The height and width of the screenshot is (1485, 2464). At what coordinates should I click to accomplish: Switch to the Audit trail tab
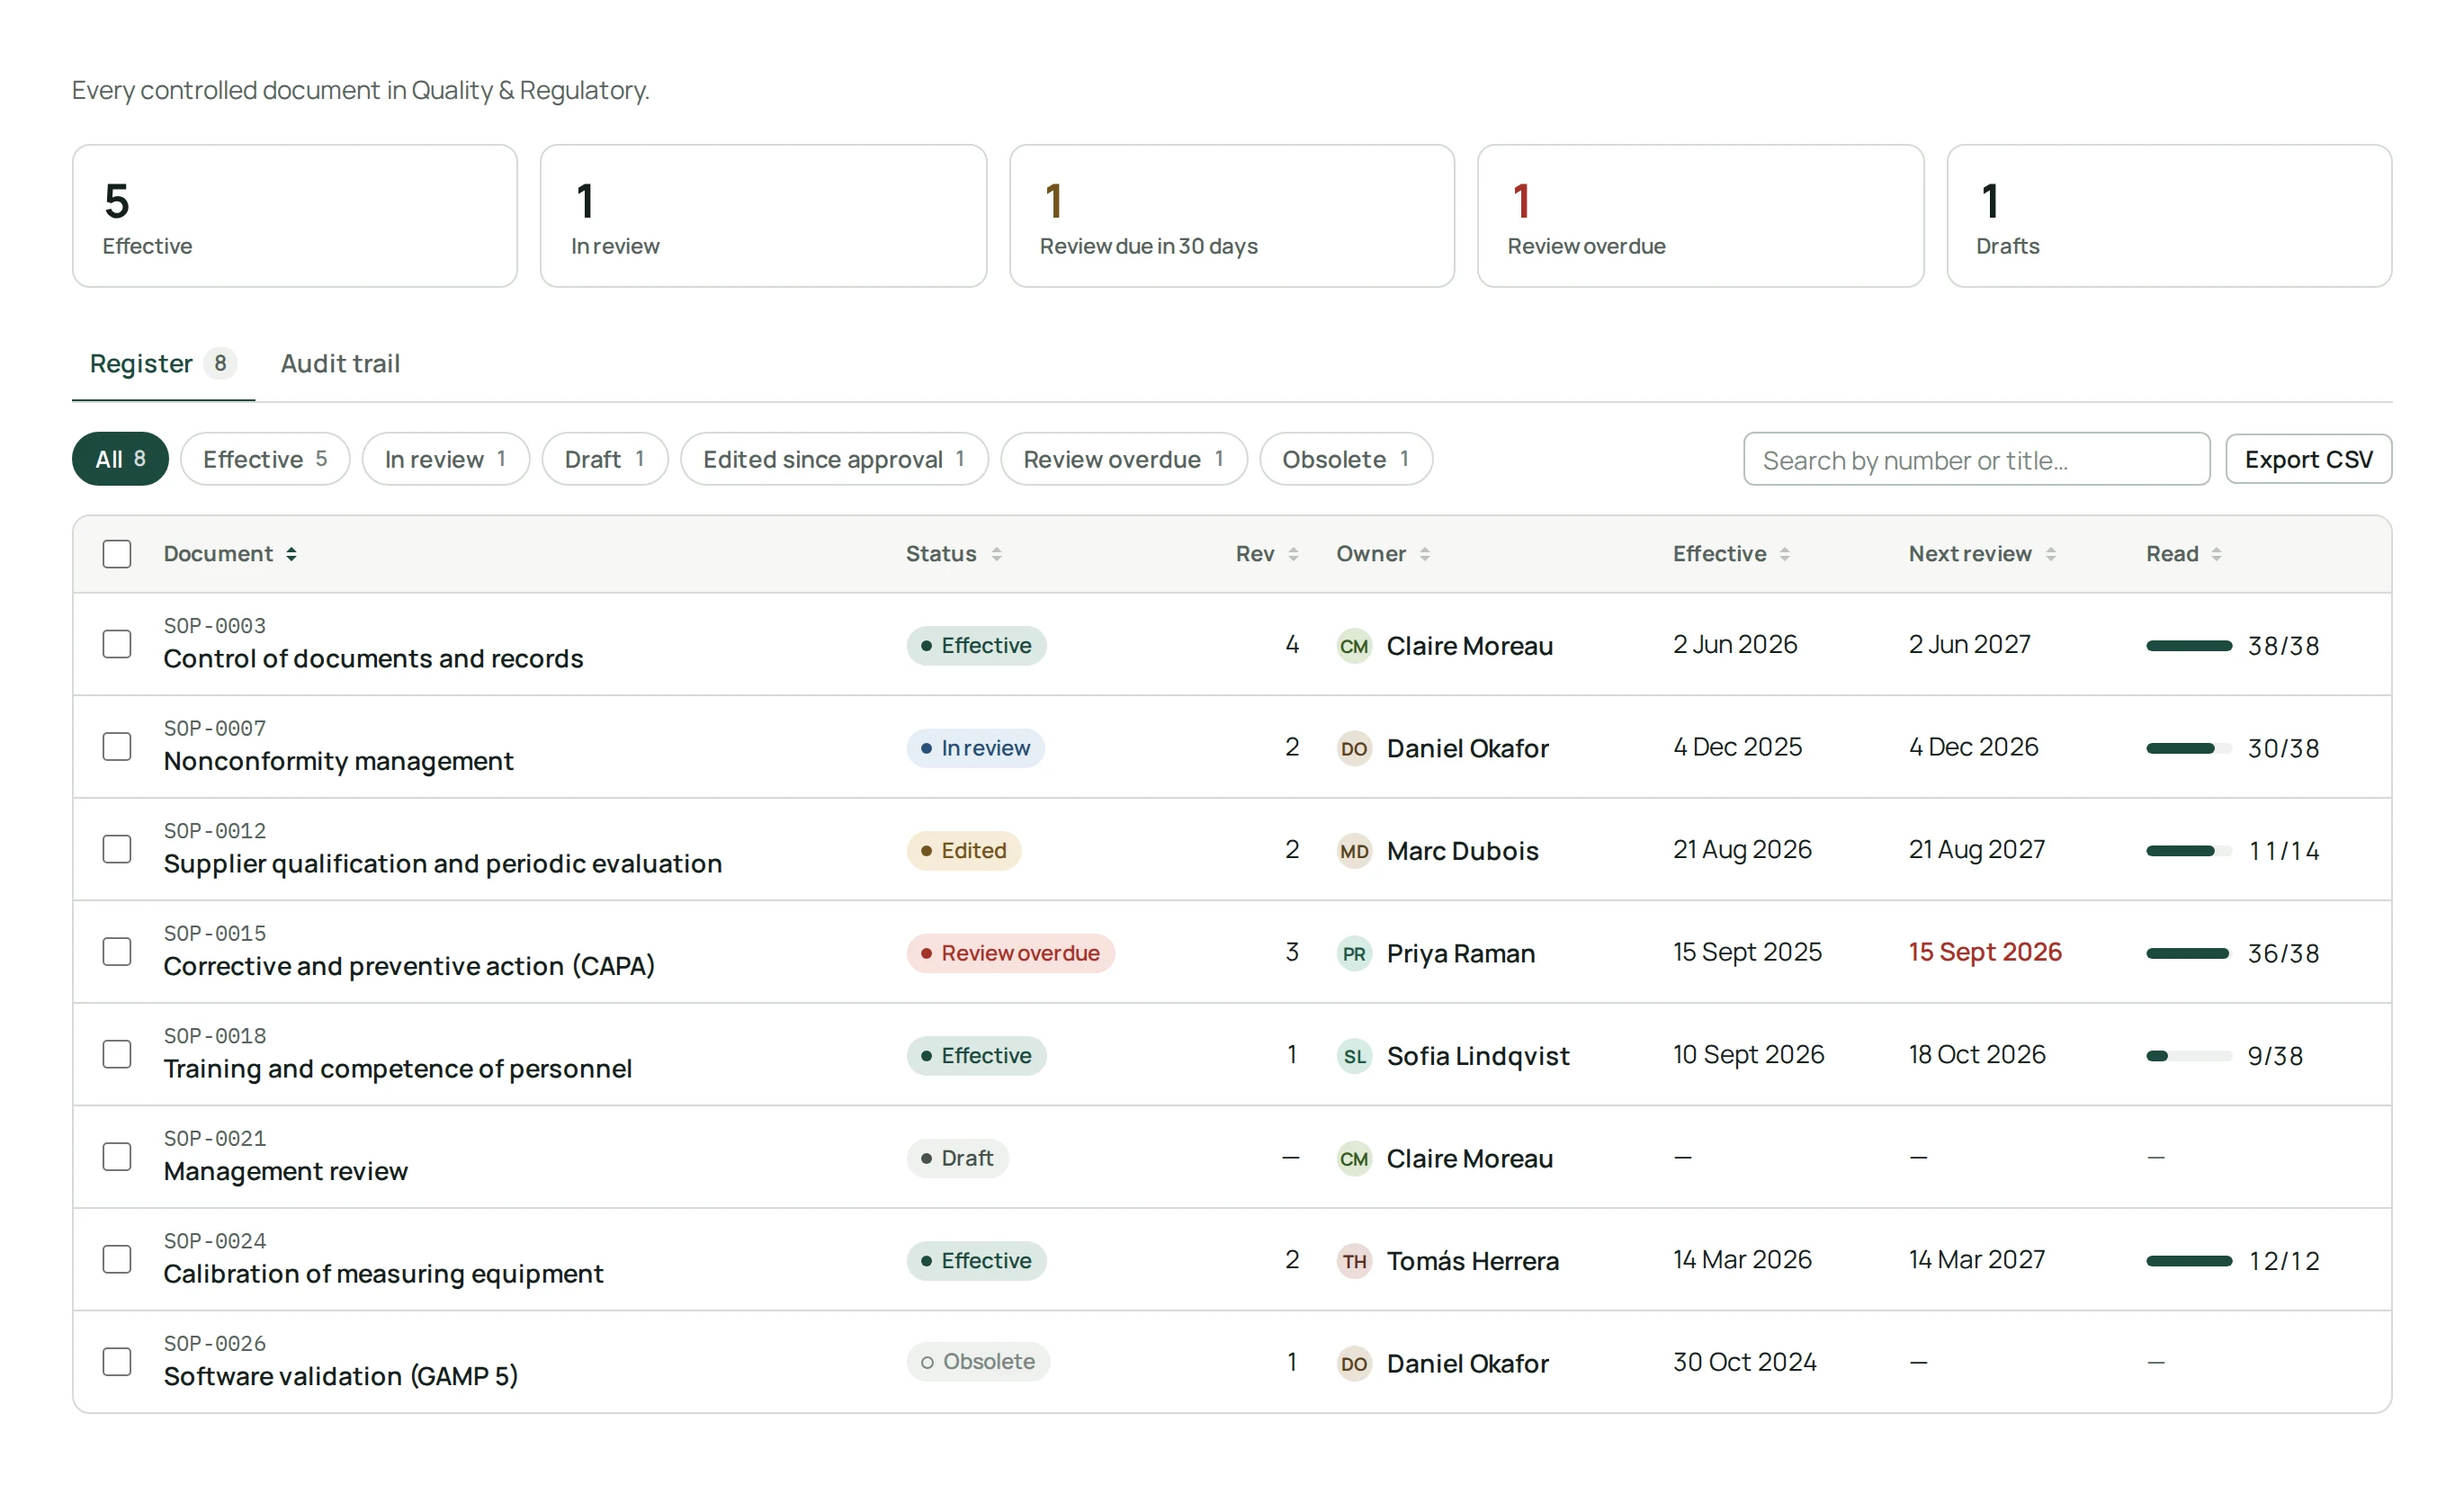tap(340, 364)
